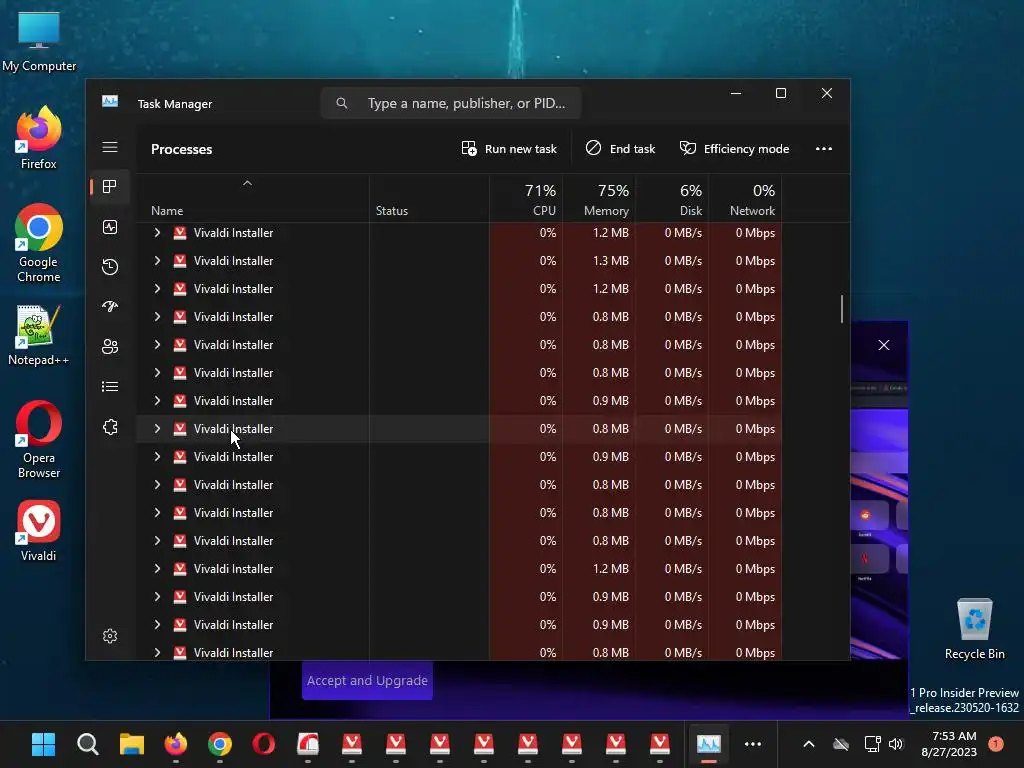1024x768 pixels.
Task: Switch to Chrome from the taskbar
Action: (x=219, y=744)
